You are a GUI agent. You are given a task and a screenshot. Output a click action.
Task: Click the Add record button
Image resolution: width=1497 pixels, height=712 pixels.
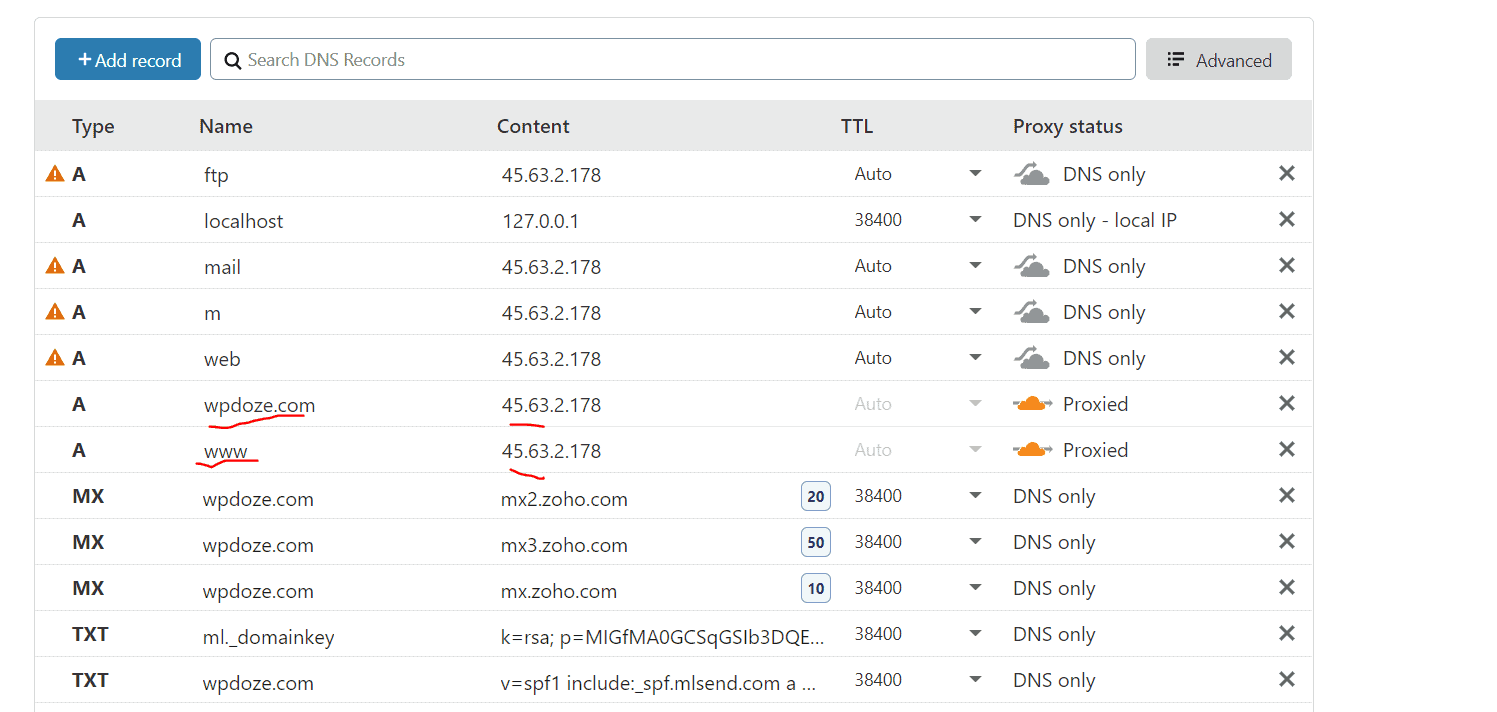pyautogui.click(x=127, y=58)
